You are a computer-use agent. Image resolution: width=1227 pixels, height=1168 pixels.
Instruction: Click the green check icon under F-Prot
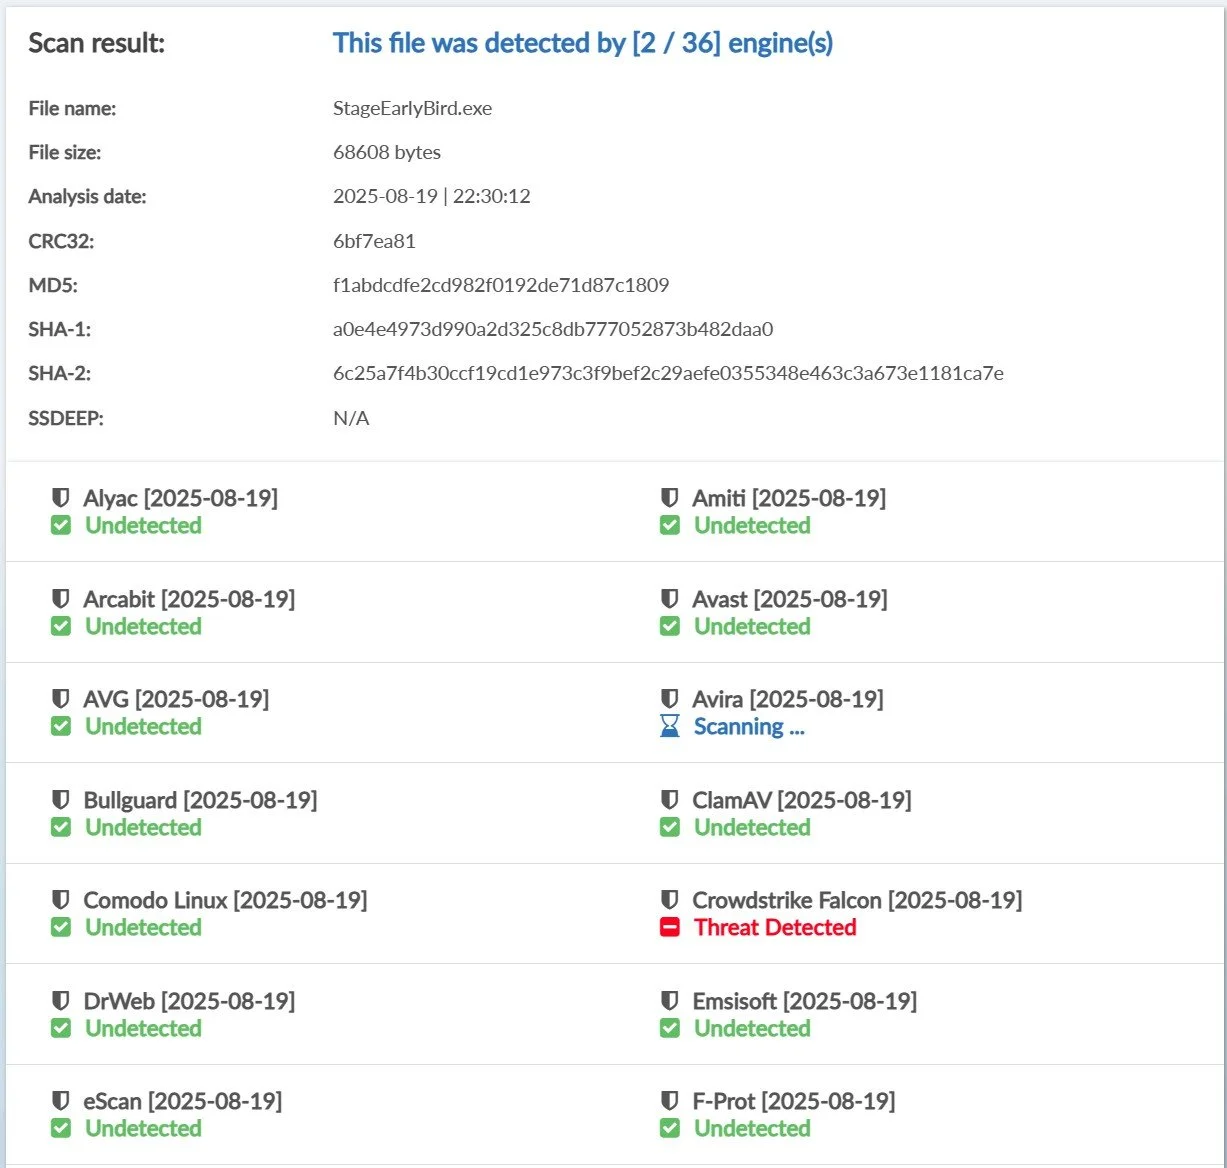[x=670, y=1128]
